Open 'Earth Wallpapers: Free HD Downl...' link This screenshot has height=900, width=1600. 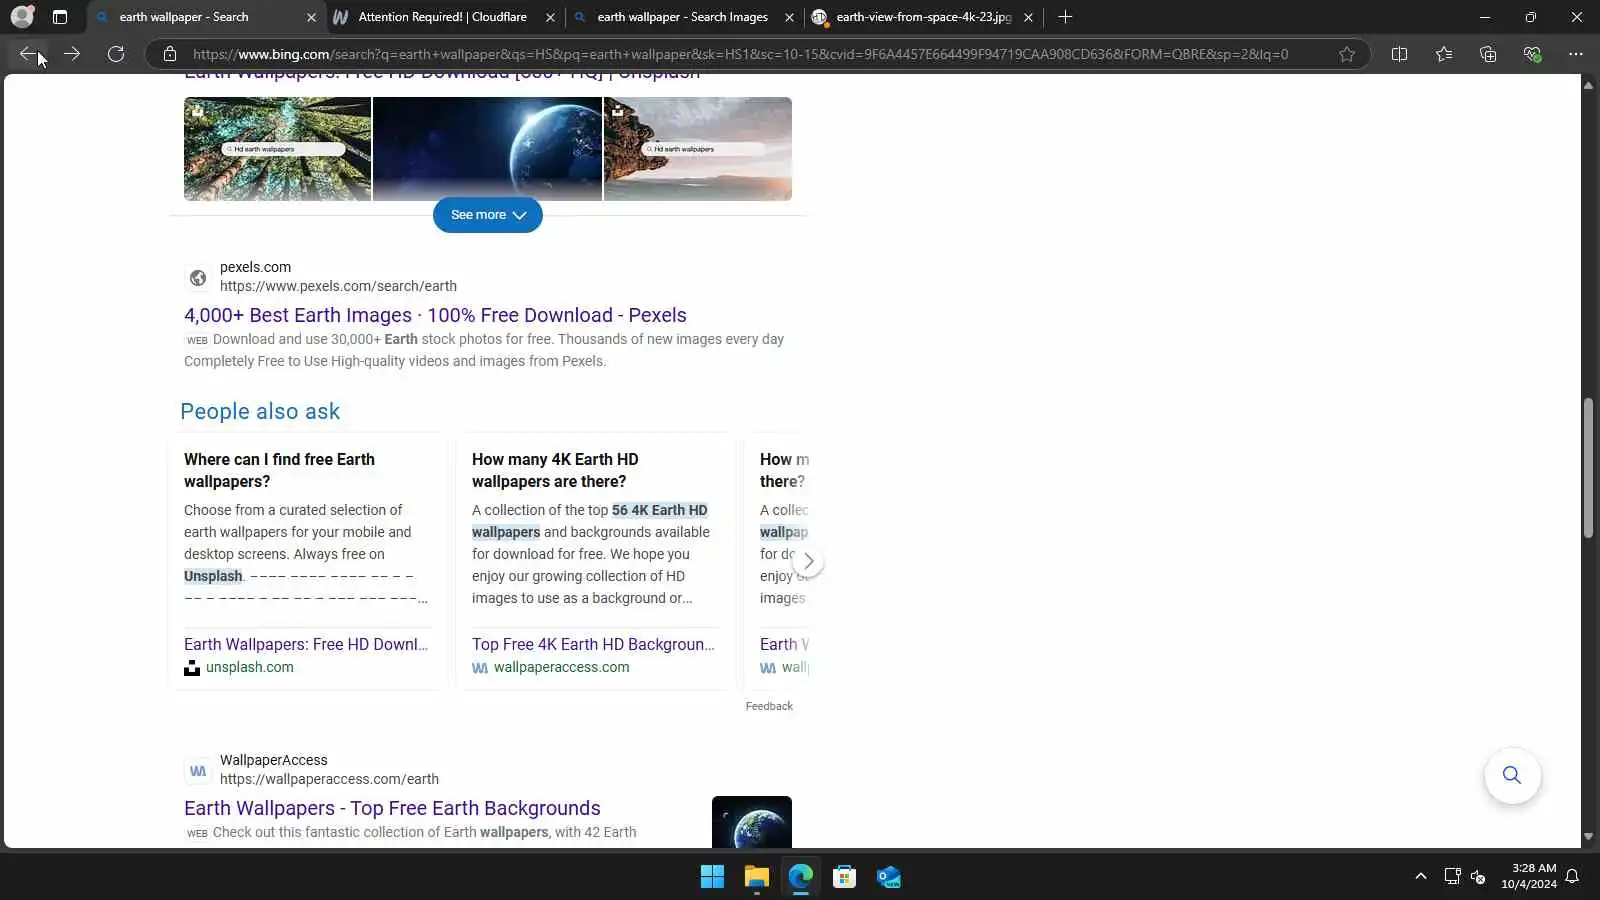coord(306,644)
